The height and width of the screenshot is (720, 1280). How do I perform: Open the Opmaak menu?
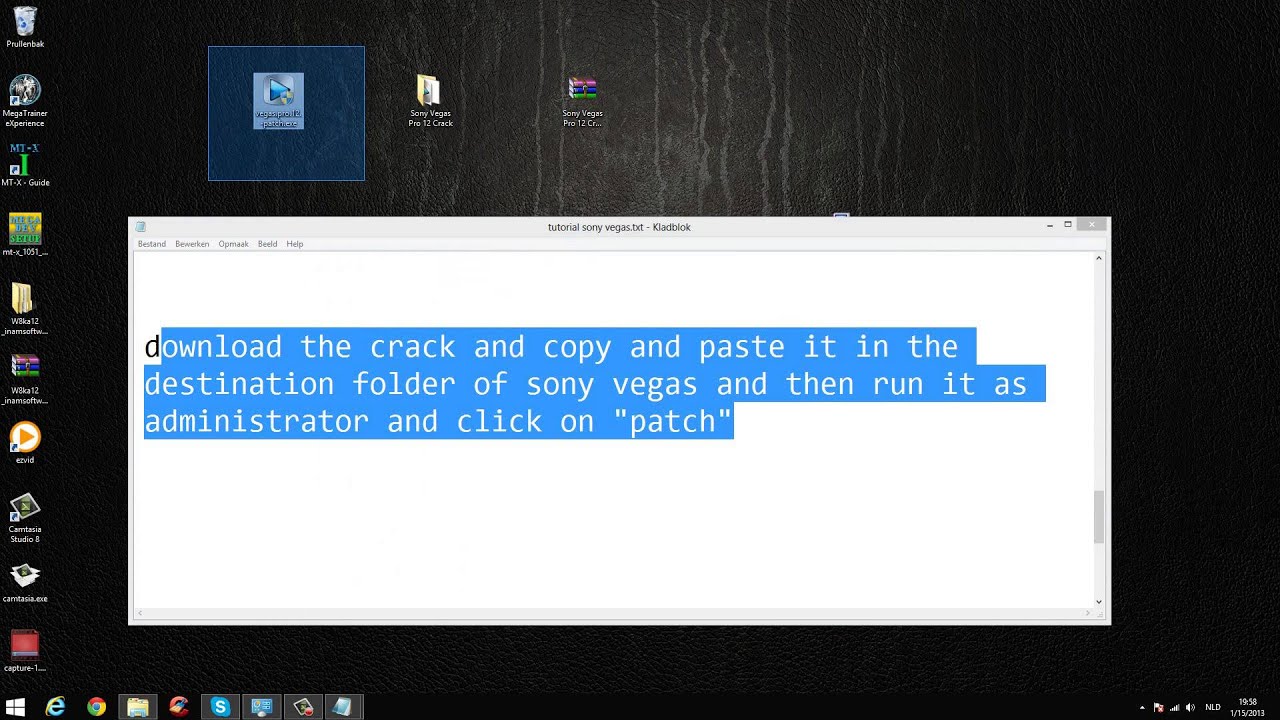pyautogui.click(x=233, y=244)
